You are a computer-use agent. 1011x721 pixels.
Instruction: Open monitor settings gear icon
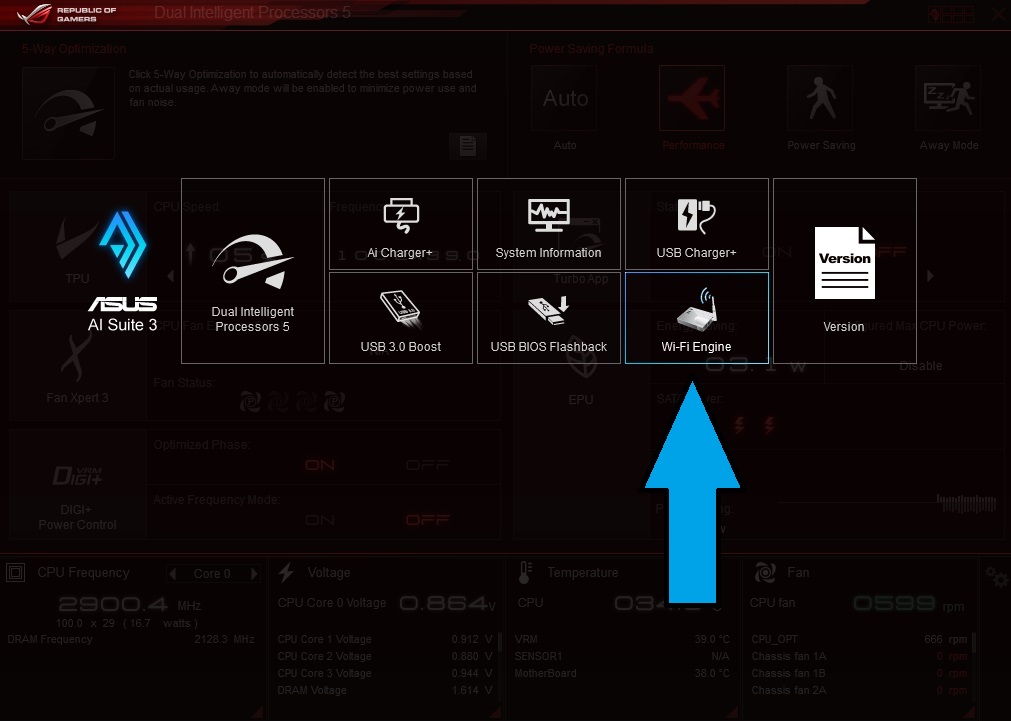[997, 576]
